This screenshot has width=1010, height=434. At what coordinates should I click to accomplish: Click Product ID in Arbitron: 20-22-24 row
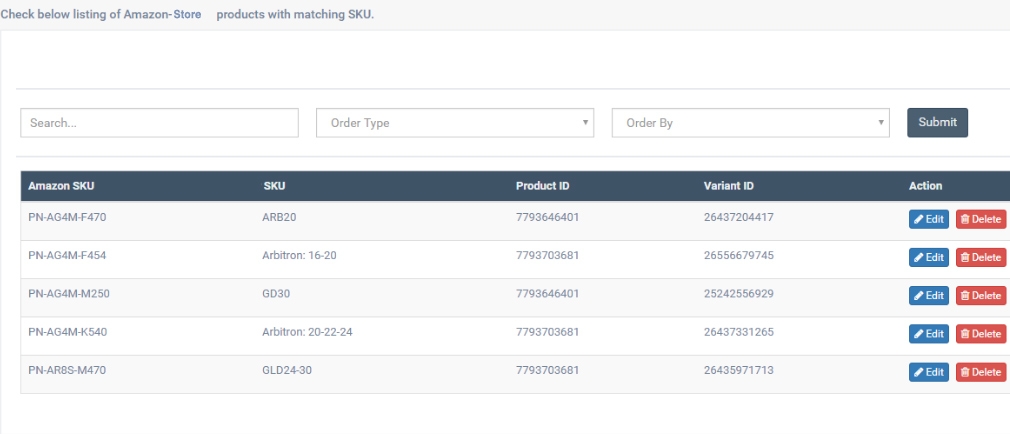[548, 332]
